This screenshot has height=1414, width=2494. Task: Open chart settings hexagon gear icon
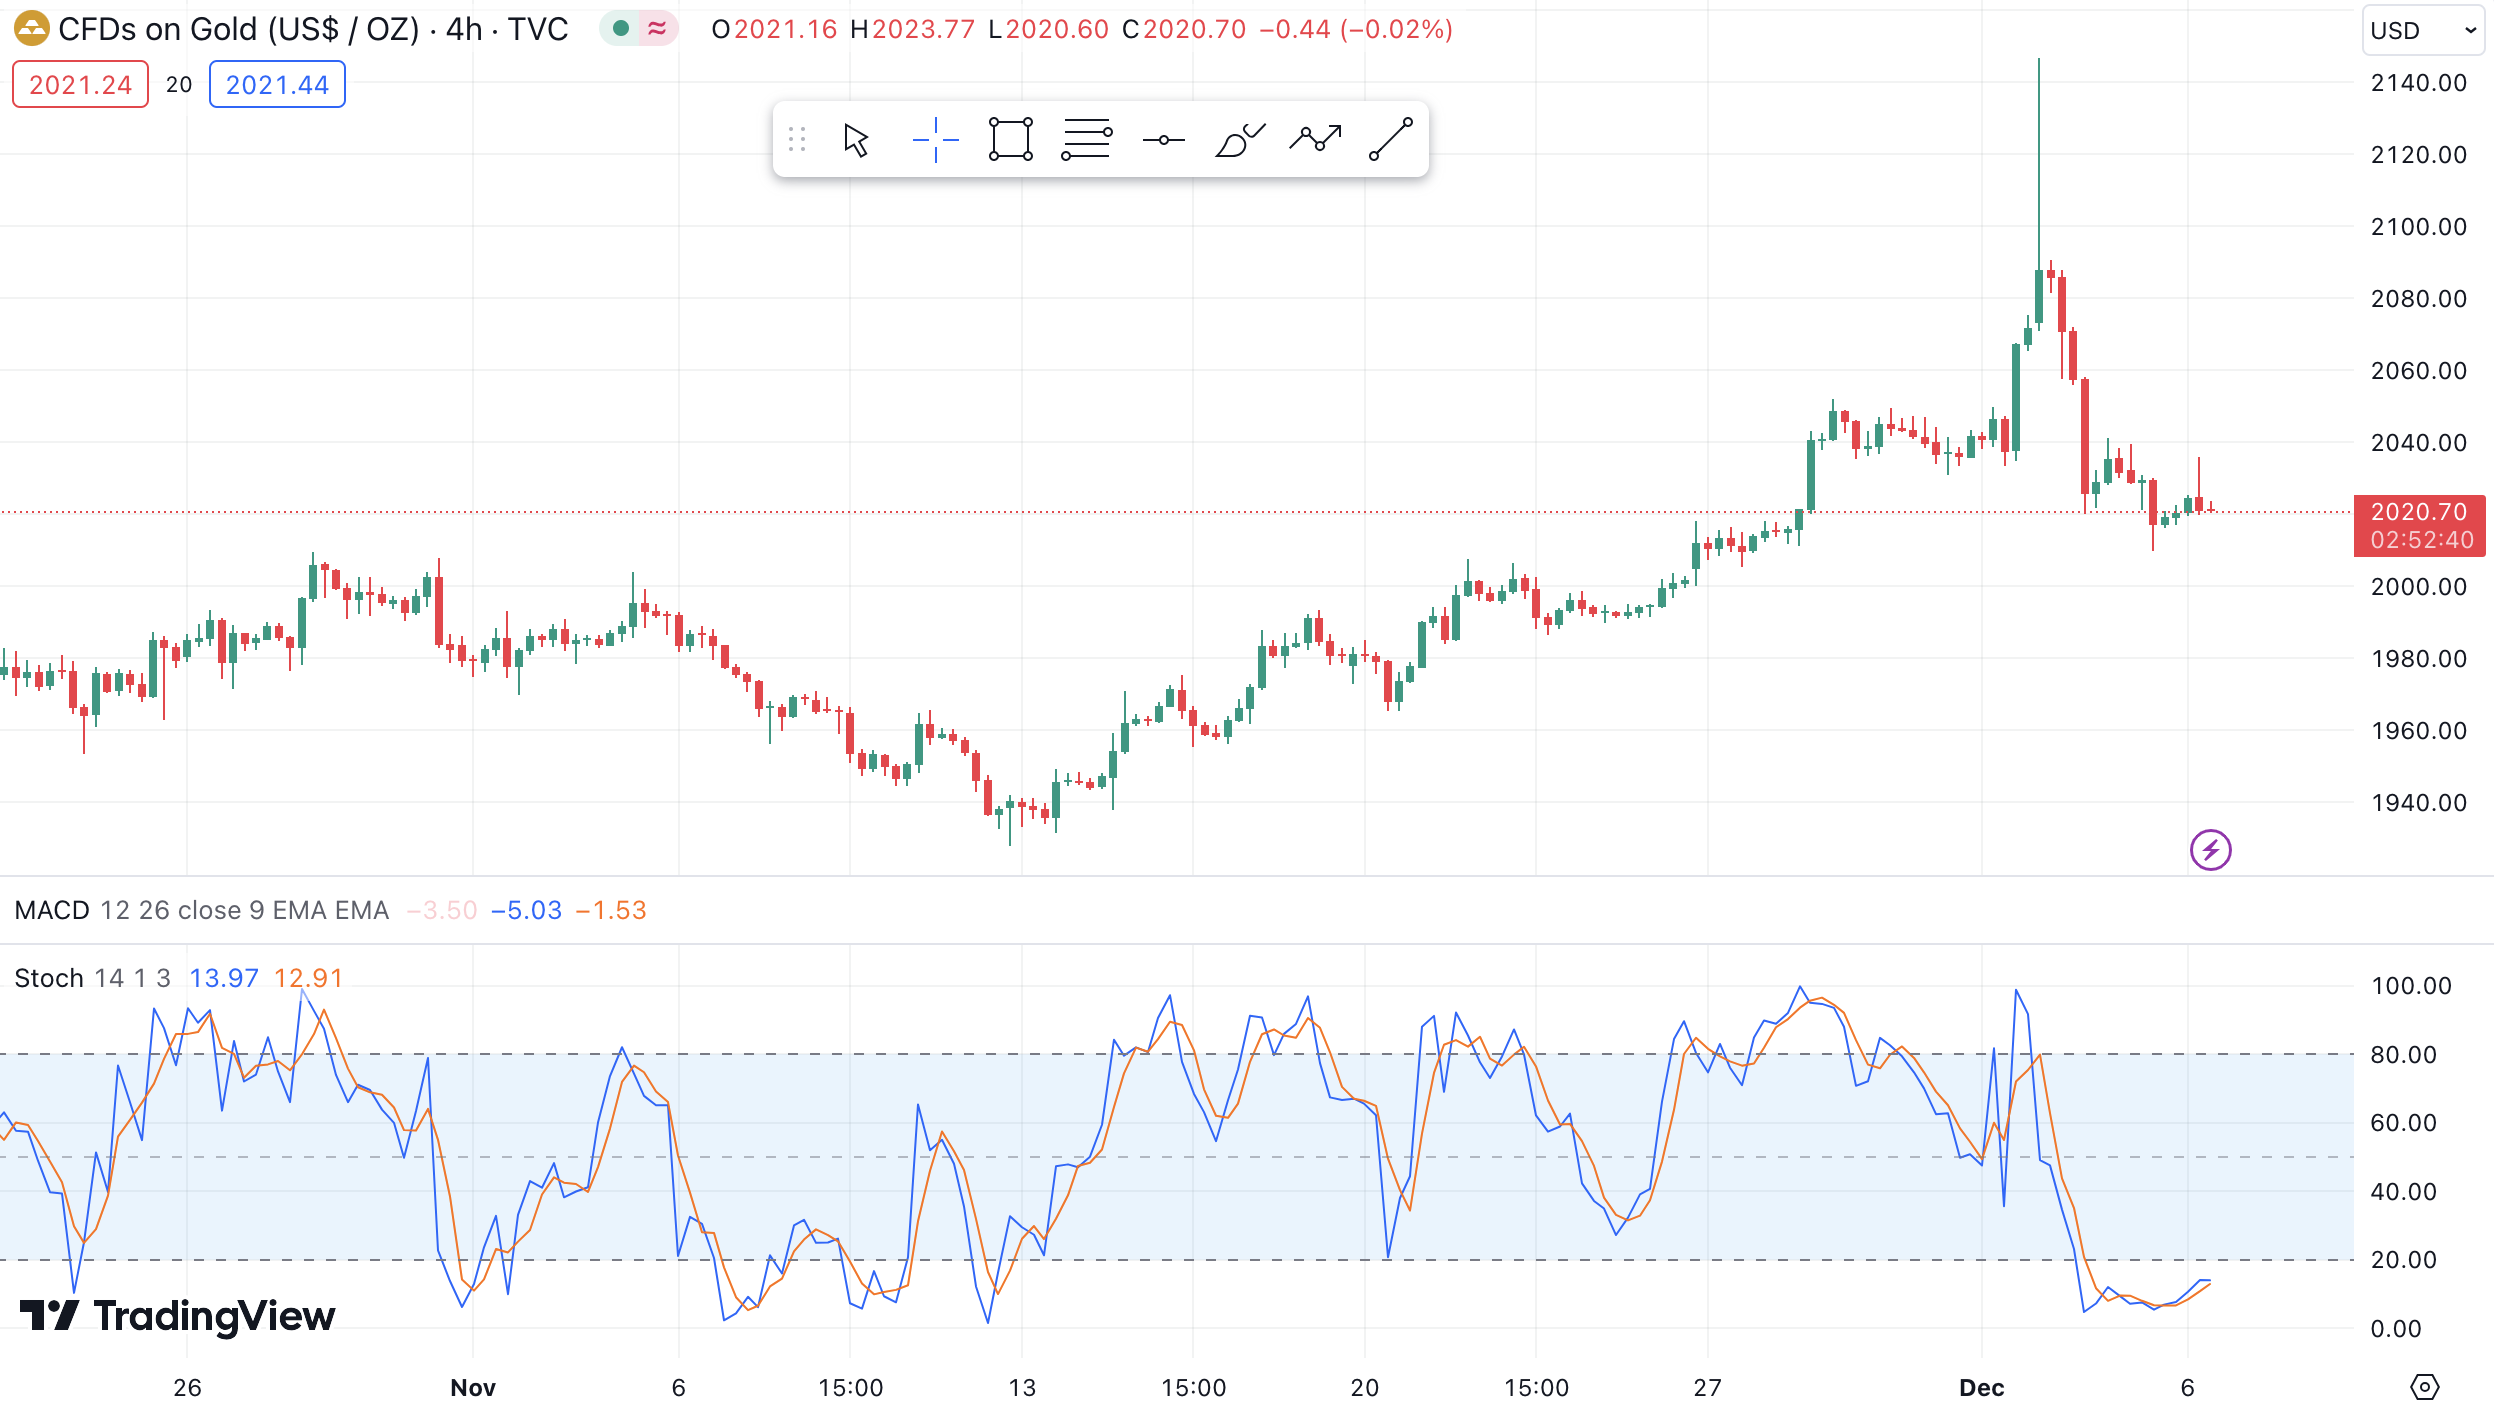(2425, 1387)
